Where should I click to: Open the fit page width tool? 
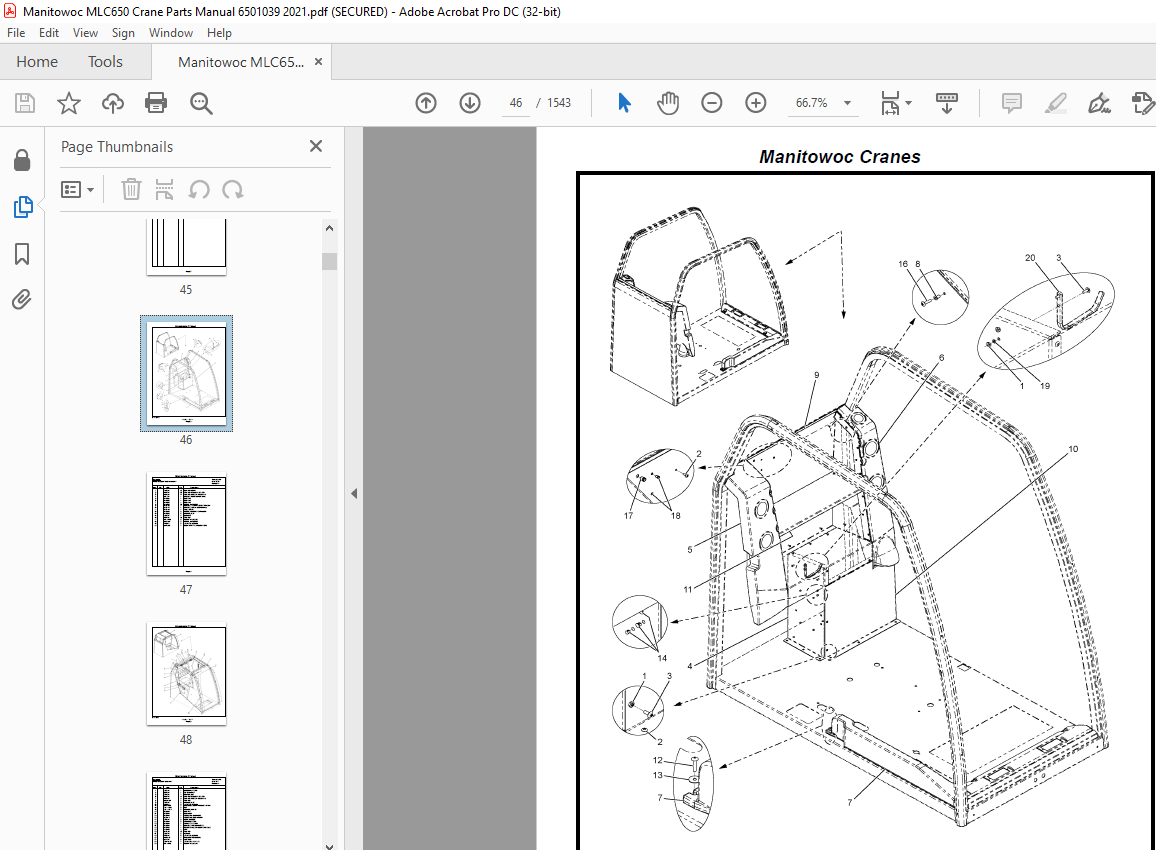[x=890, y=102]
